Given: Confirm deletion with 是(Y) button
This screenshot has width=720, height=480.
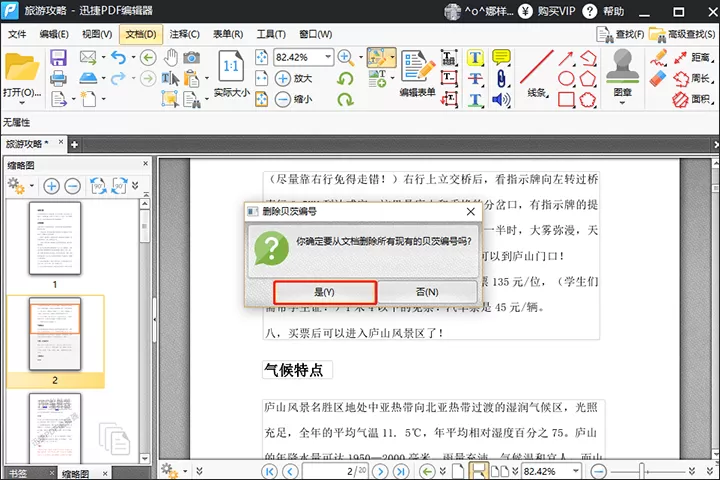Looking at the screenshot, I should [x=325, y=292].
